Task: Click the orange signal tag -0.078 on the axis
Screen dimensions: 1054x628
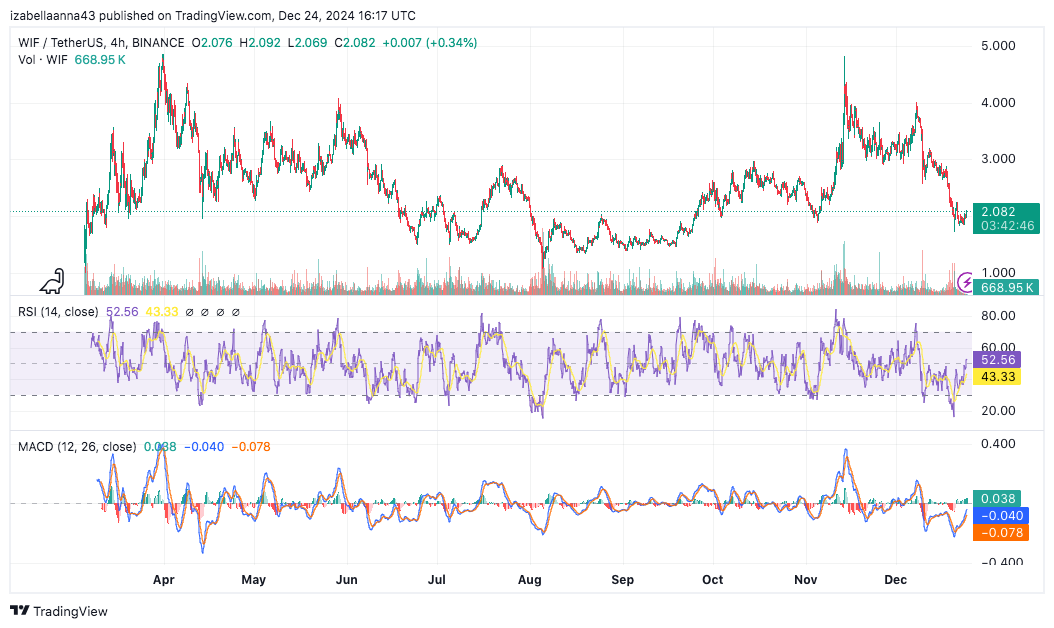Action: click(x=1002, y=533)
